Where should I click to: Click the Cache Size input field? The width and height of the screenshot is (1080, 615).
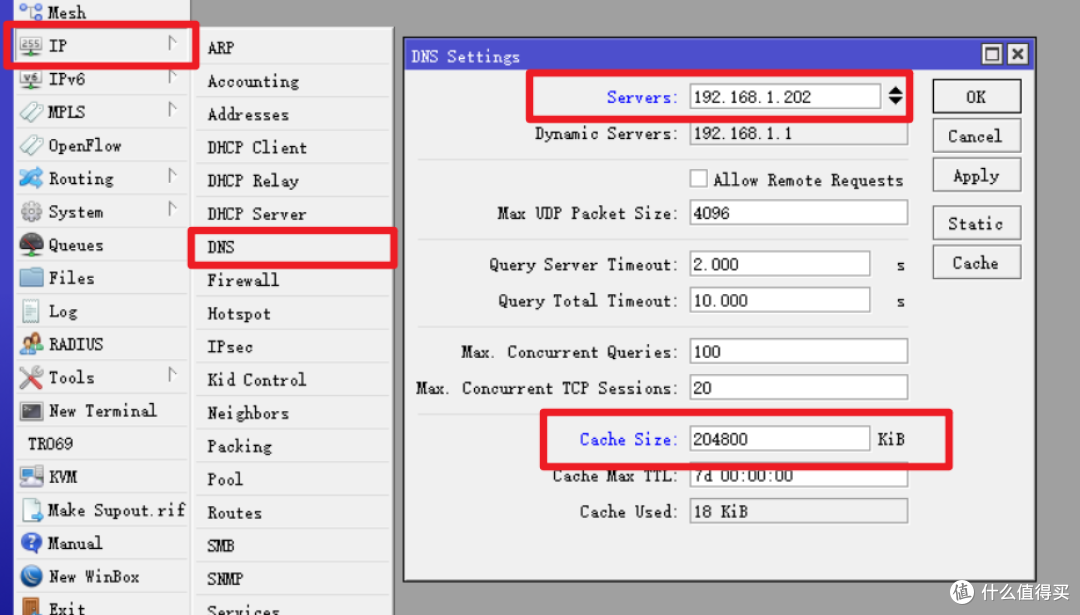click(x=779, y=439)
